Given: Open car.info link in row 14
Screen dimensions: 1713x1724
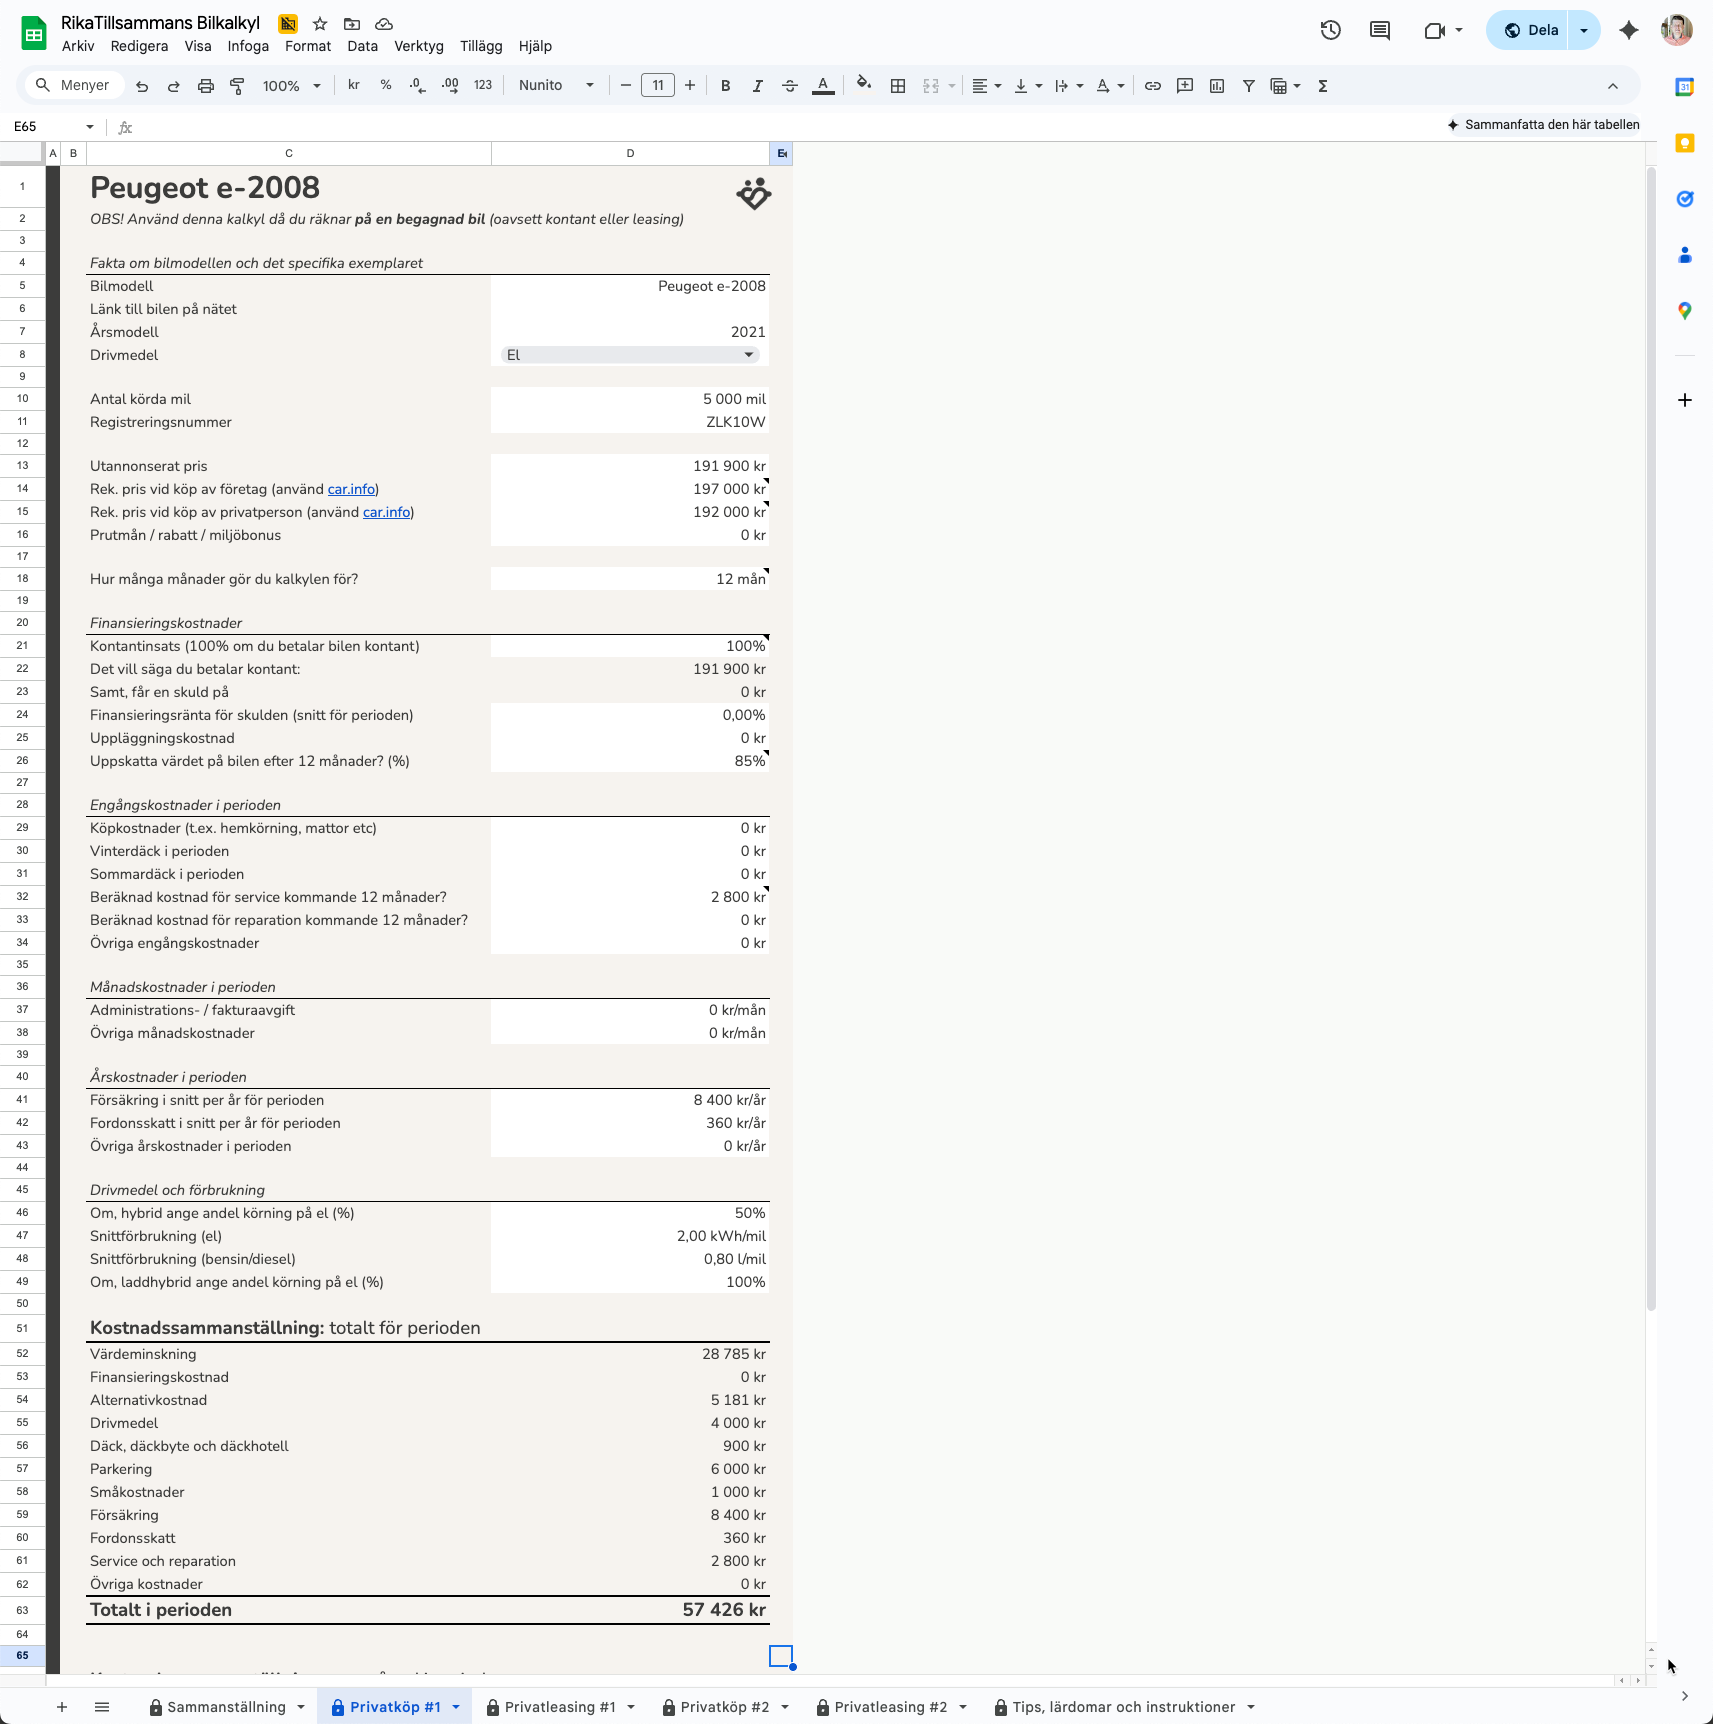Looking at the screenshot, I should click(x=352, y=489).
